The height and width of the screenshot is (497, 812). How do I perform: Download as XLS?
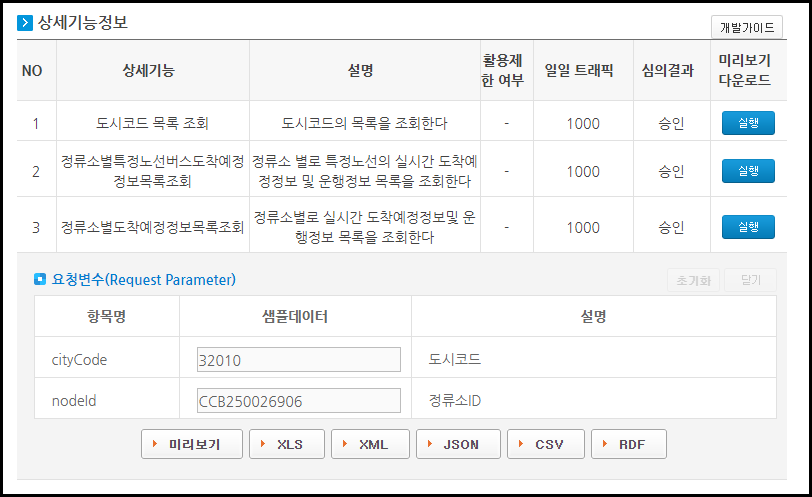pos(287,444)
